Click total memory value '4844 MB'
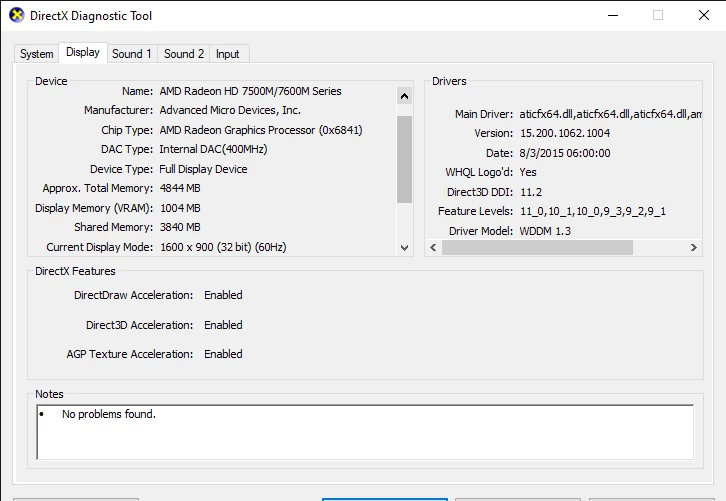This screenshot has width=726, height=501. (x=180, y=188)
